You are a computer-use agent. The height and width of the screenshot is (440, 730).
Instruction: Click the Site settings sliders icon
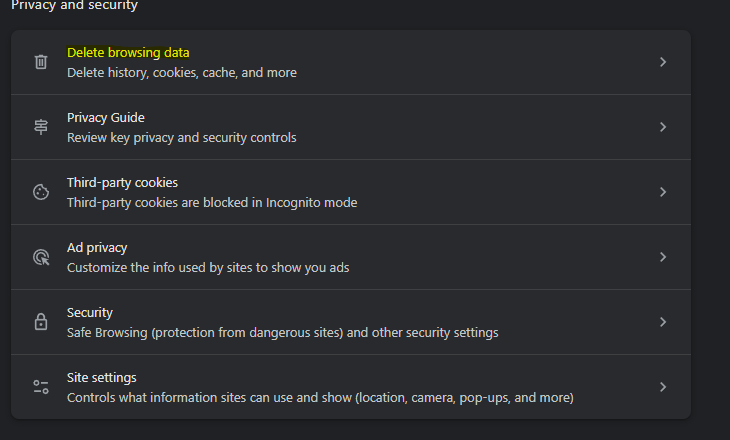click(41, 387)
